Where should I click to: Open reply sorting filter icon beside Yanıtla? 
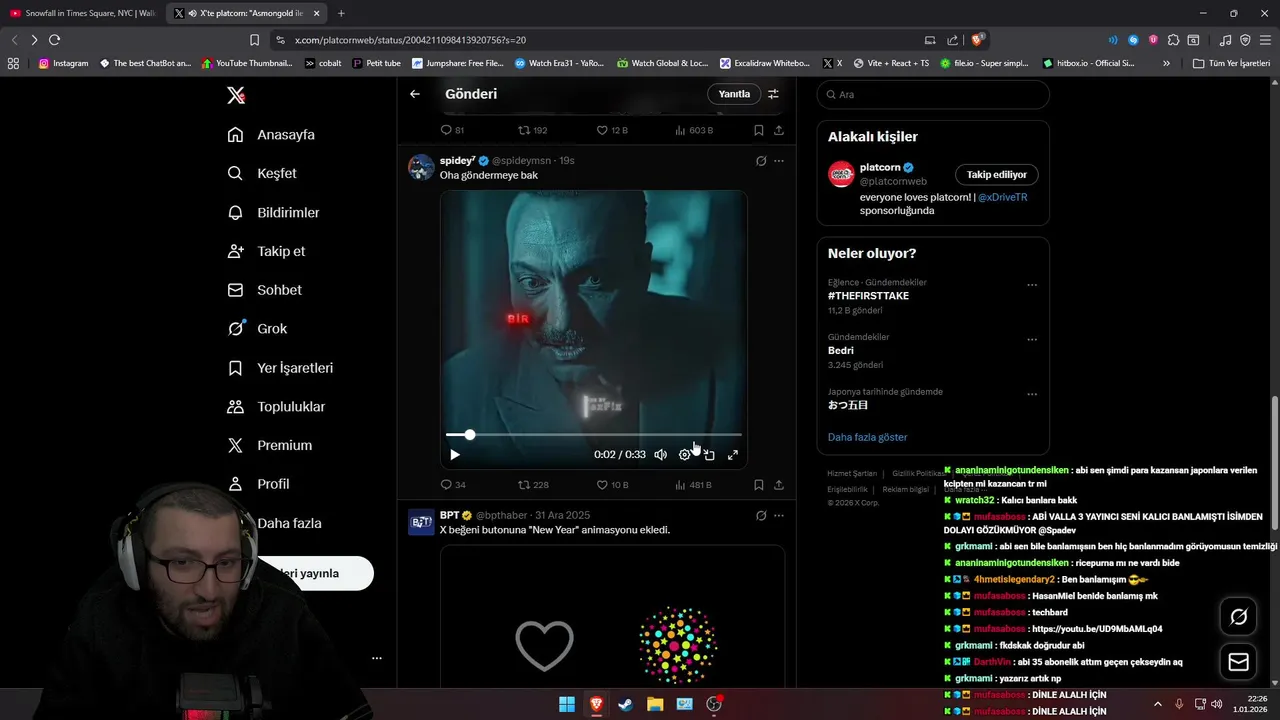[773, 94]
